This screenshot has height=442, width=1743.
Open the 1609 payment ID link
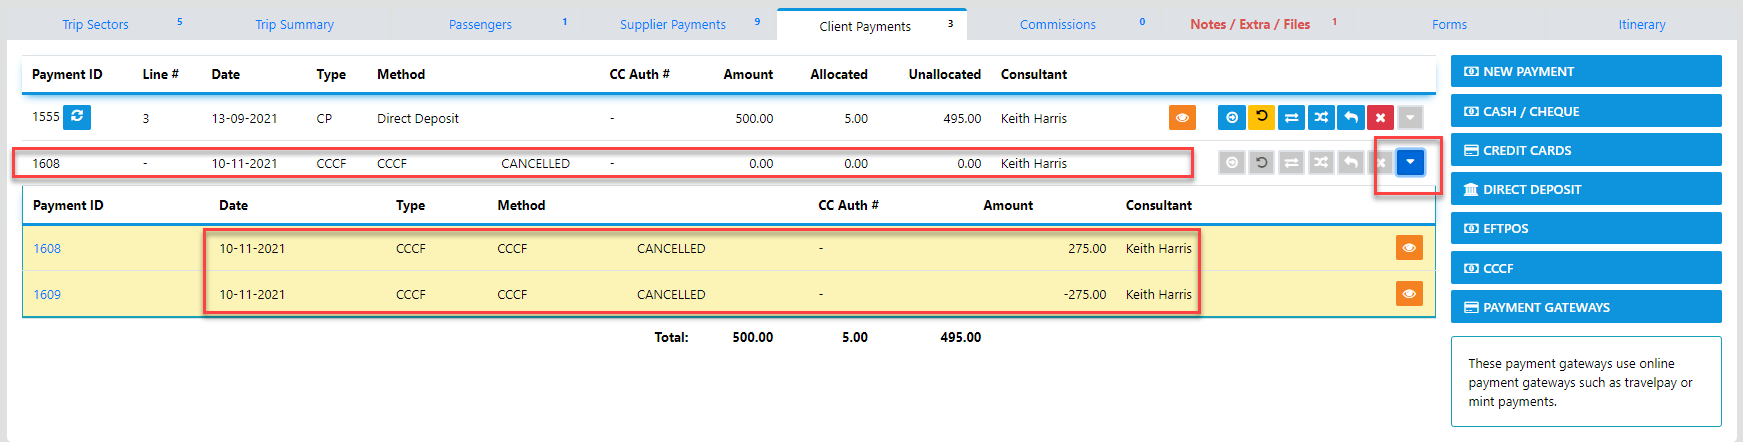click(x=47, y=295)
